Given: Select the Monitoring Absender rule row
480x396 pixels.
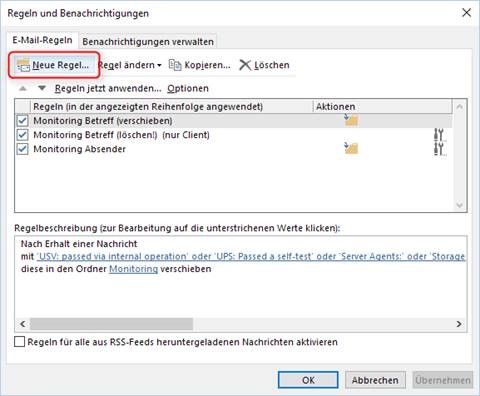Looking at the screenshot, I should click(234, 149).
